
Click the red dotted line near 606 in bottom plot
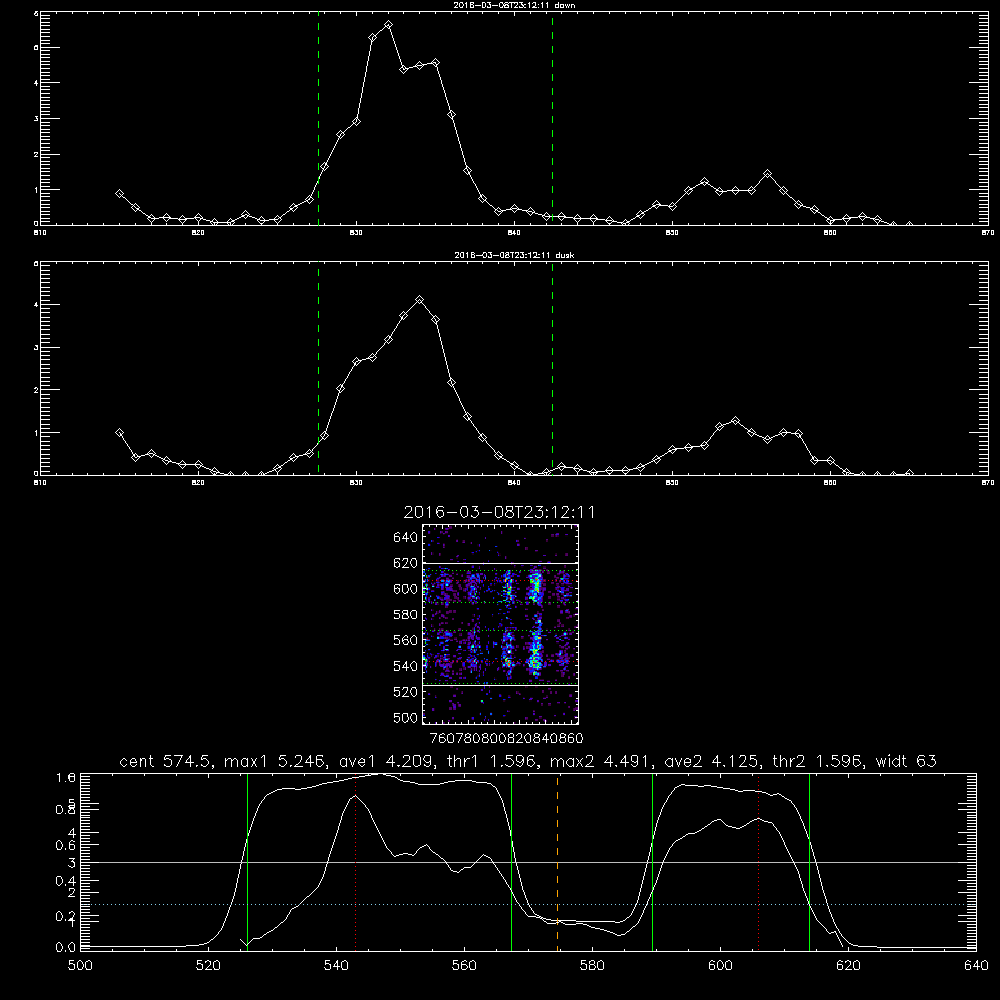[758, 862]
